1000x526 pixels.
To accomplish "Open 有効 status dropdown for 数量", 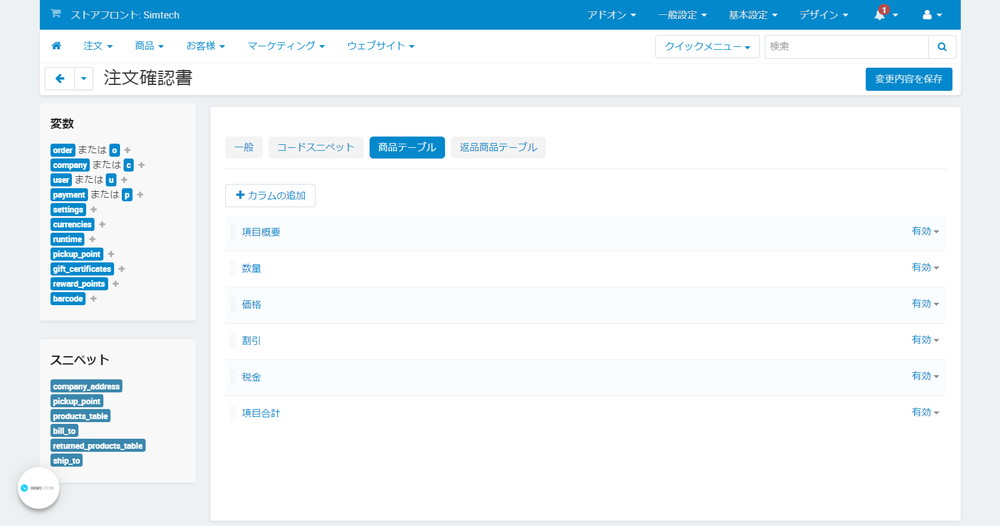I will pyautogui.click(x=925, y=268).
